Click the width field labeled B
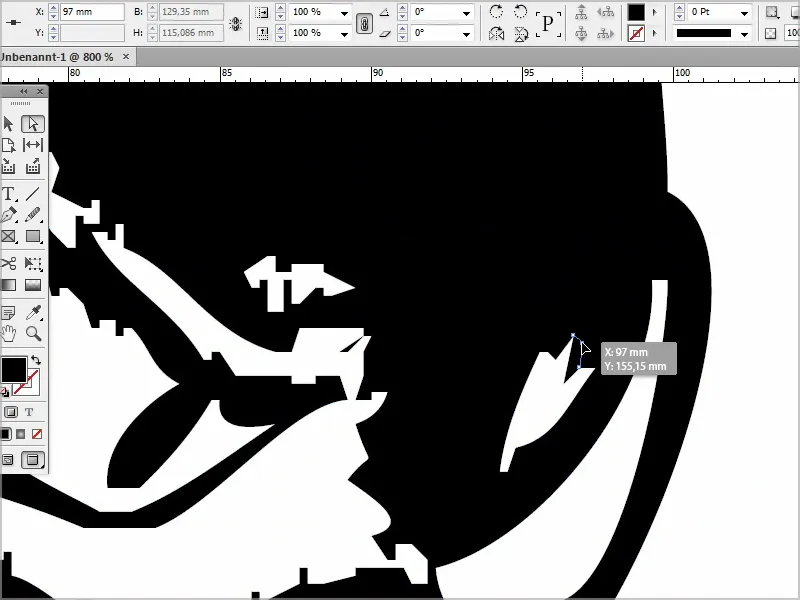This screenshot has width=800, height=600. [x=191, y=12]
